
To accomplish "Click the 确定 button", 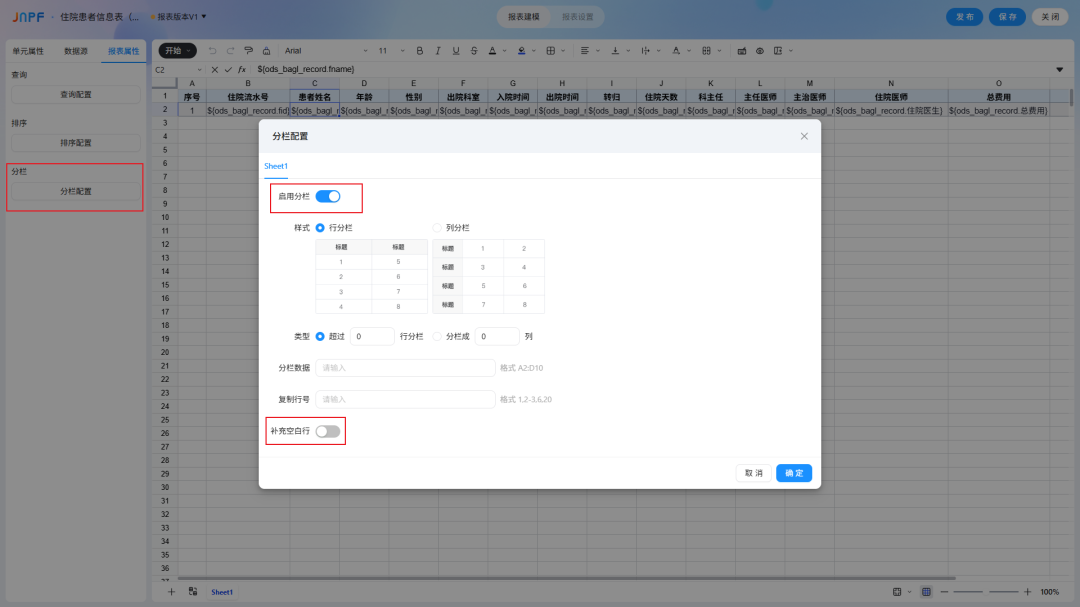I will (x=794, y=473).
